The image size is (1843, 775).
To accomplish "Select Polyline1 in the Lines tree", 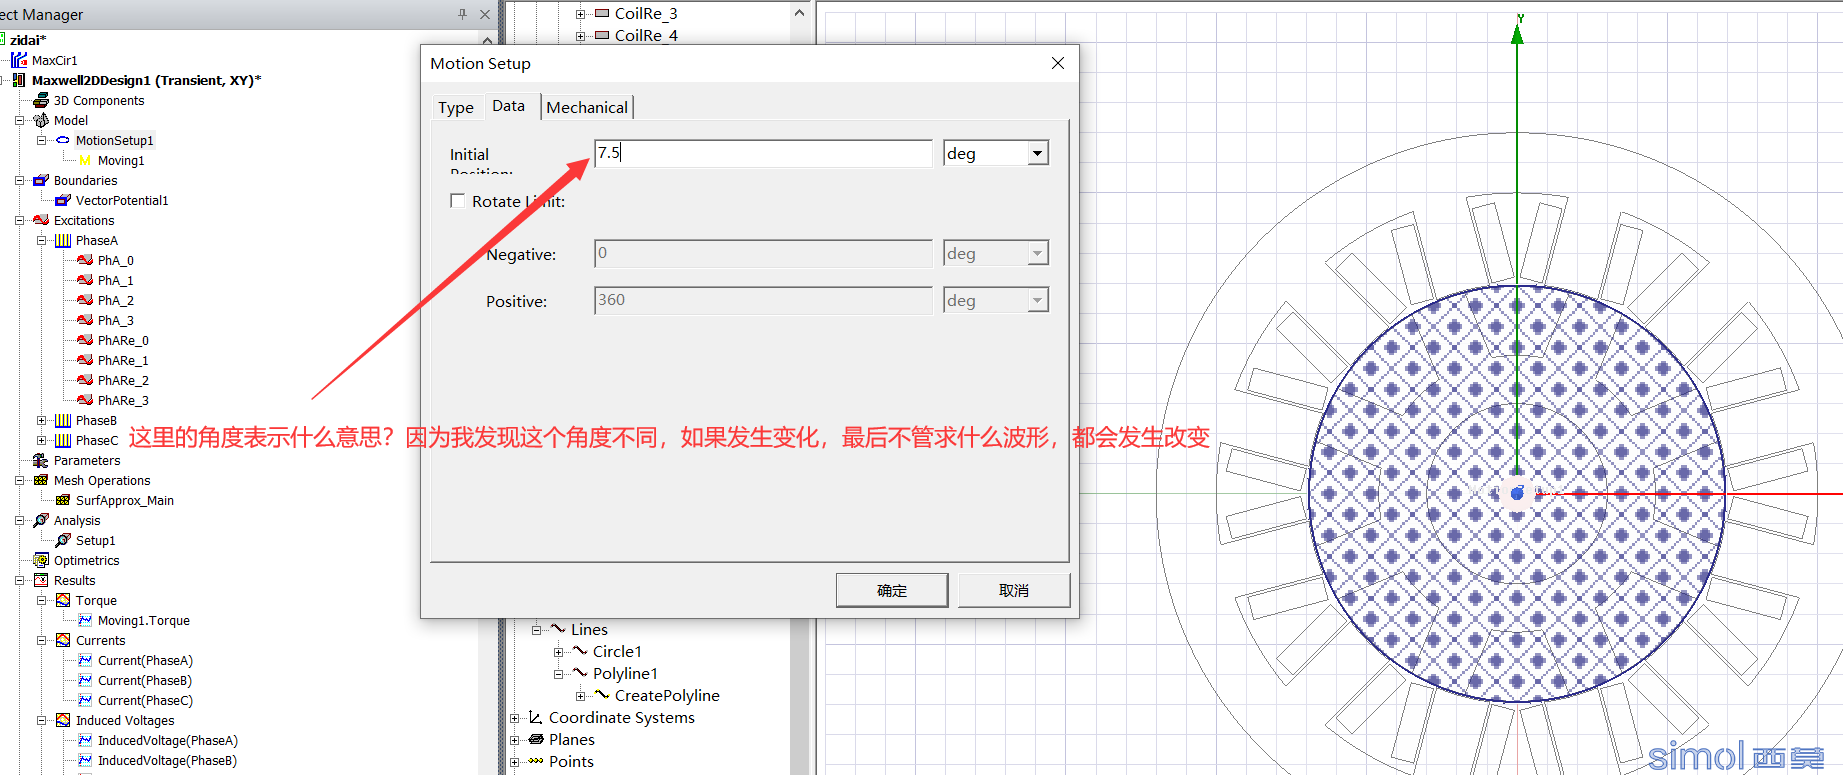I will 625,673.
